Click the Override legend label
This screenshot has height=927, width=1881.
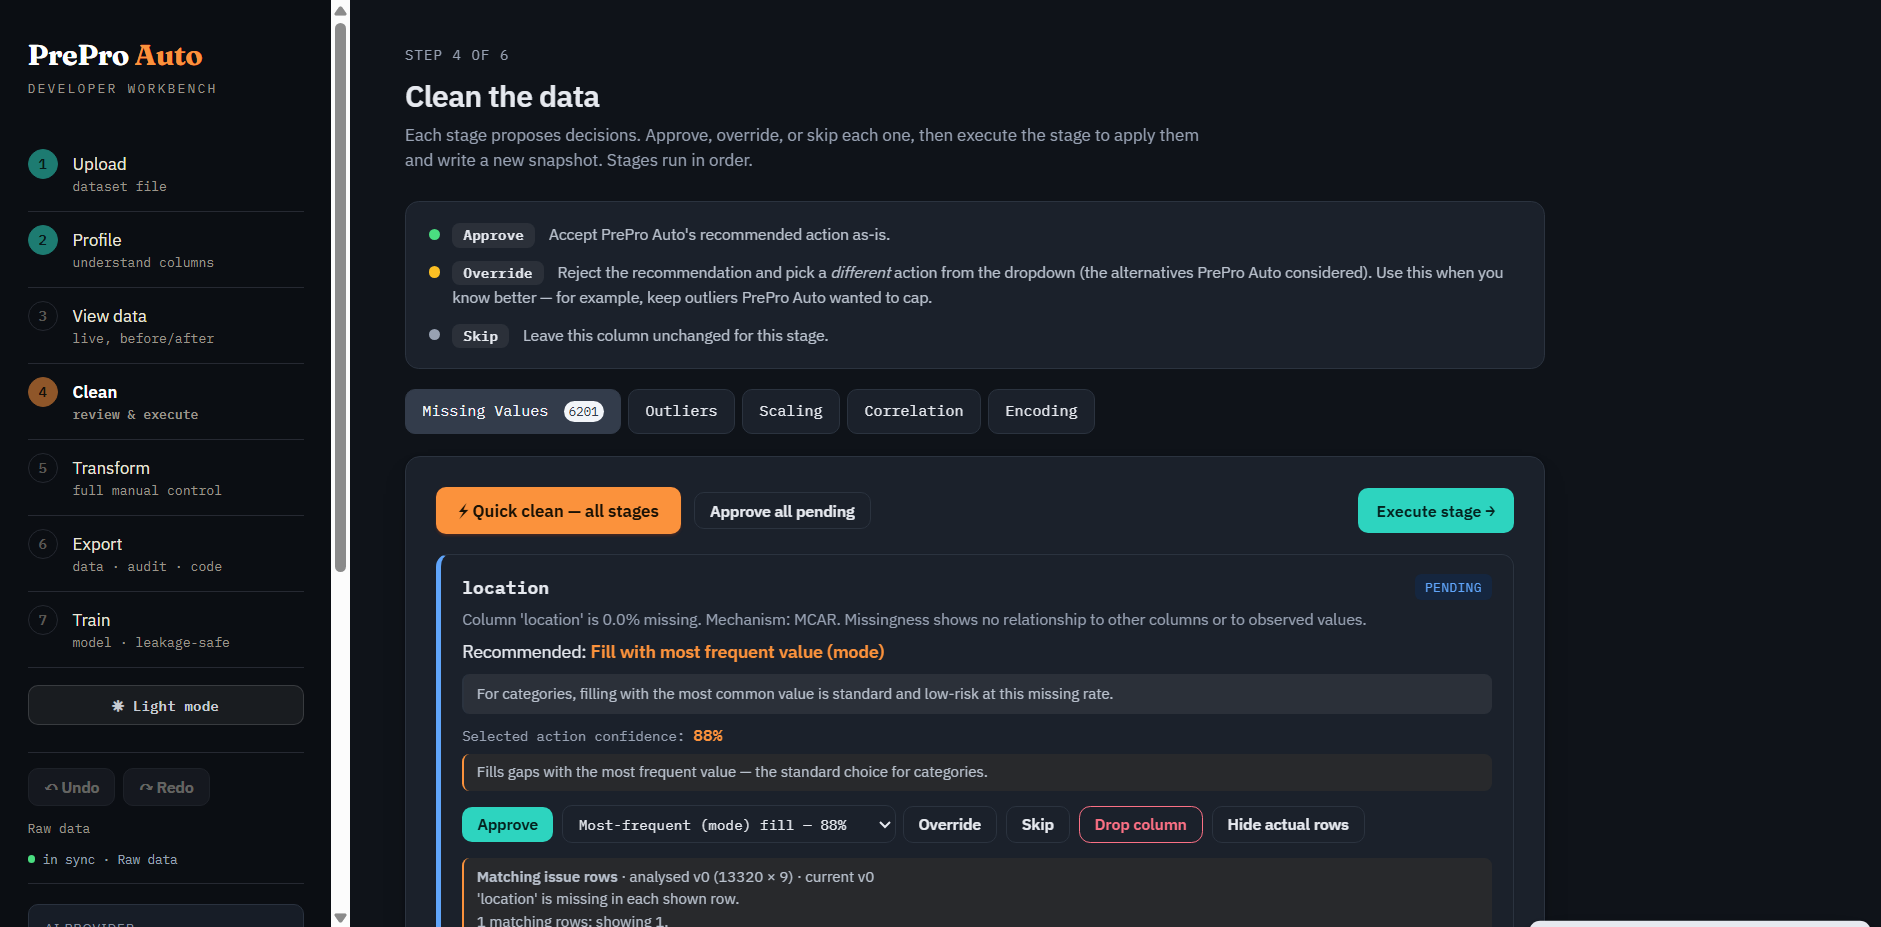click(x=497, y=273)
